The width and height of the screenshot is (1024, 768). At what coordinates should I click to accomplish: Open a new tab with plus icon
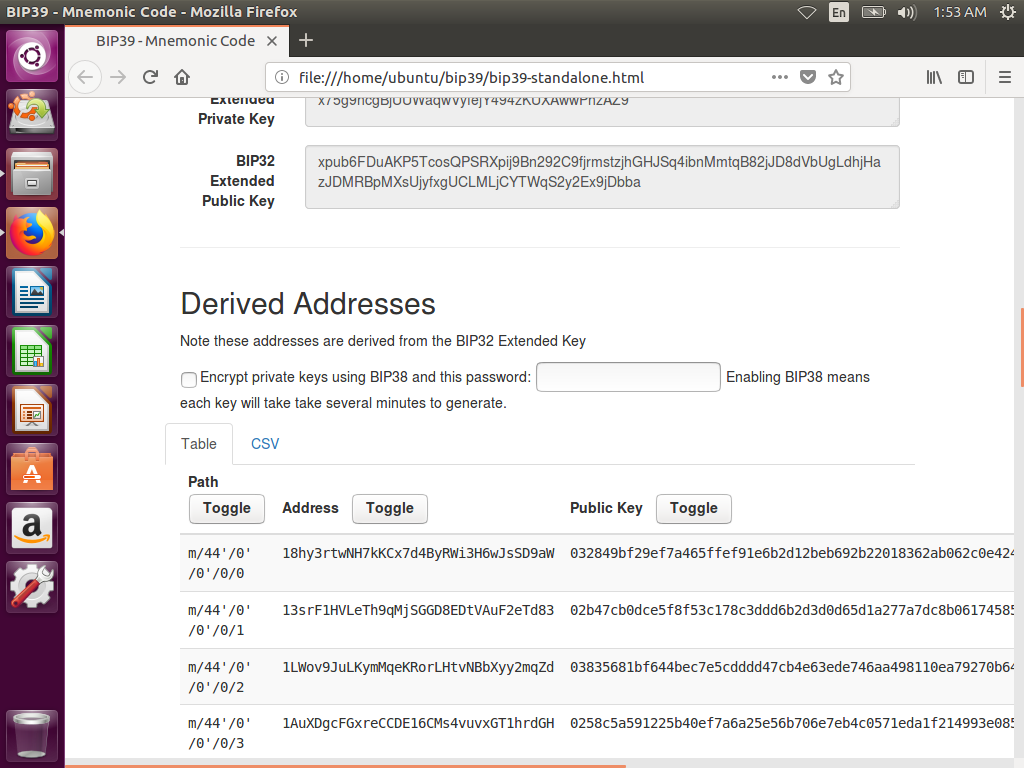pos(306,40)
